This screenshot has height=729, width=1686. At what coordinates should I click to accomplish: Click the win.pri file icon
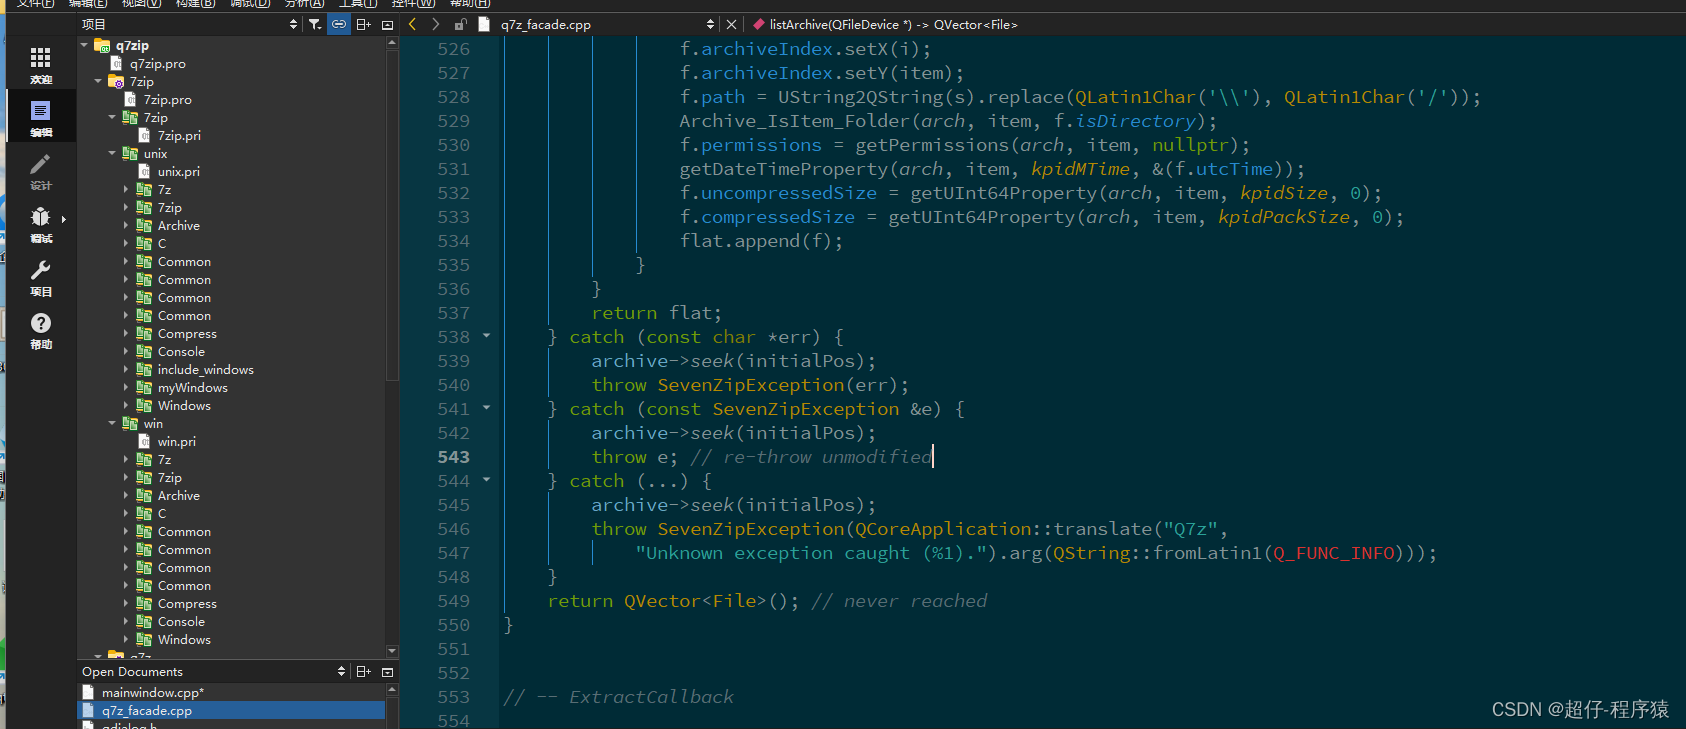pyautogui.click(x=144, y=441)
